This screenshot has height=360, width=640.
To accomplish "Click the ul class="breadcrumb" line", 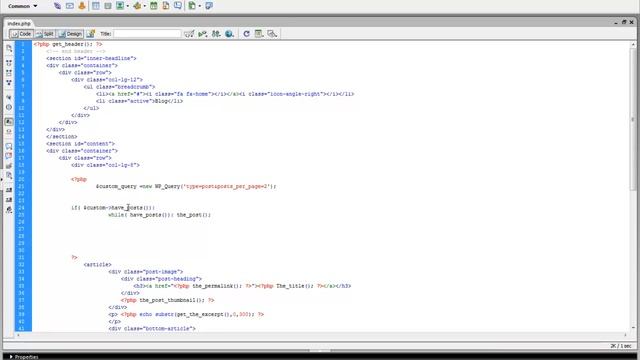I will point(119,87).
